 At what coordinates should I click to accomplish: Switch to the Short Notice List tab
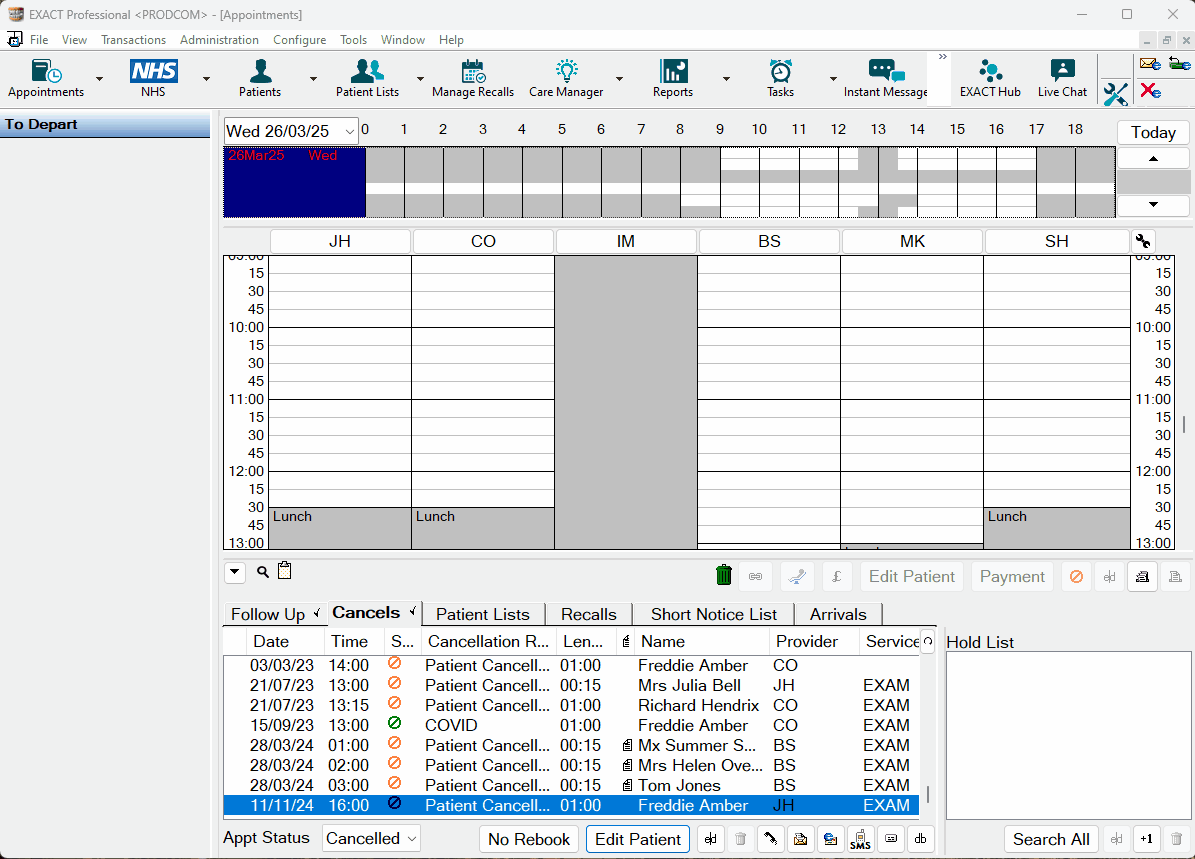pos(713,614)
